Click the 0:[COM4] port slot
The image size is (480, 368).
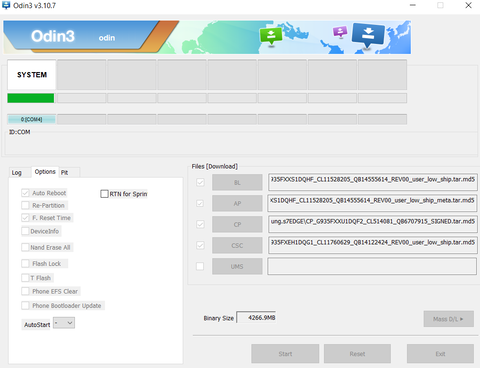pos(31,119)
